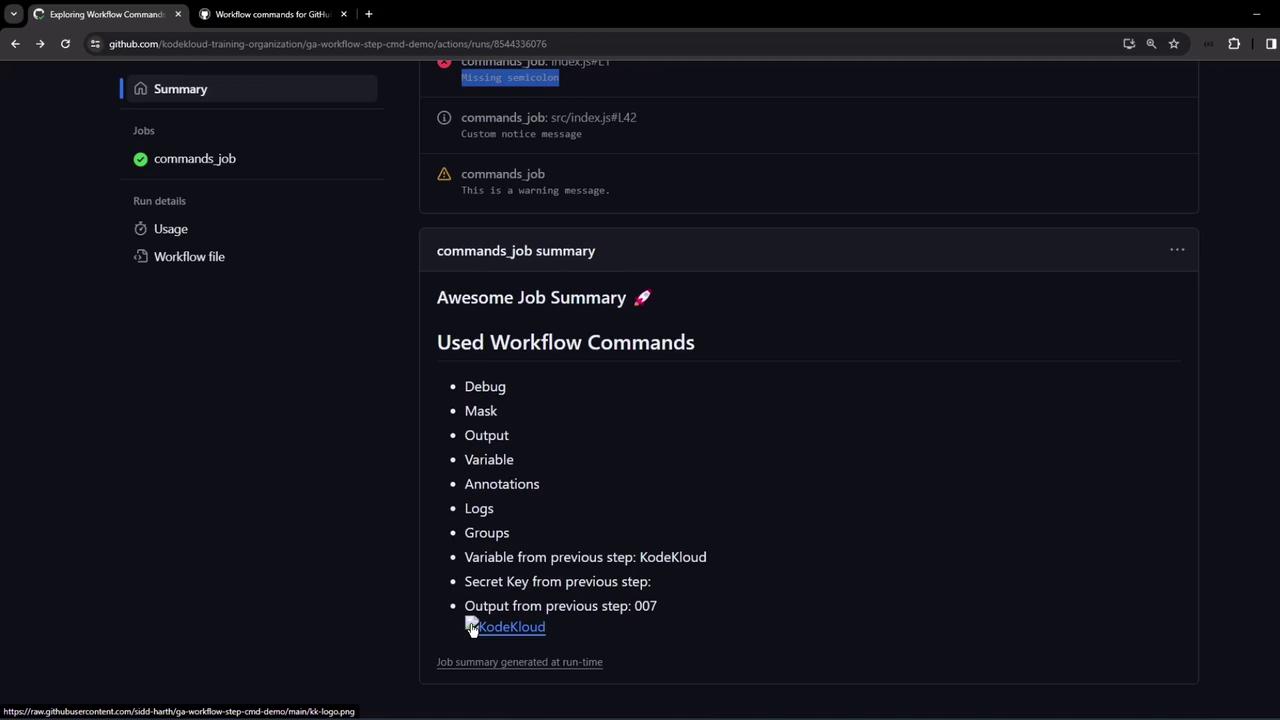Click the Usage stopwatch icon

(141, 229)
